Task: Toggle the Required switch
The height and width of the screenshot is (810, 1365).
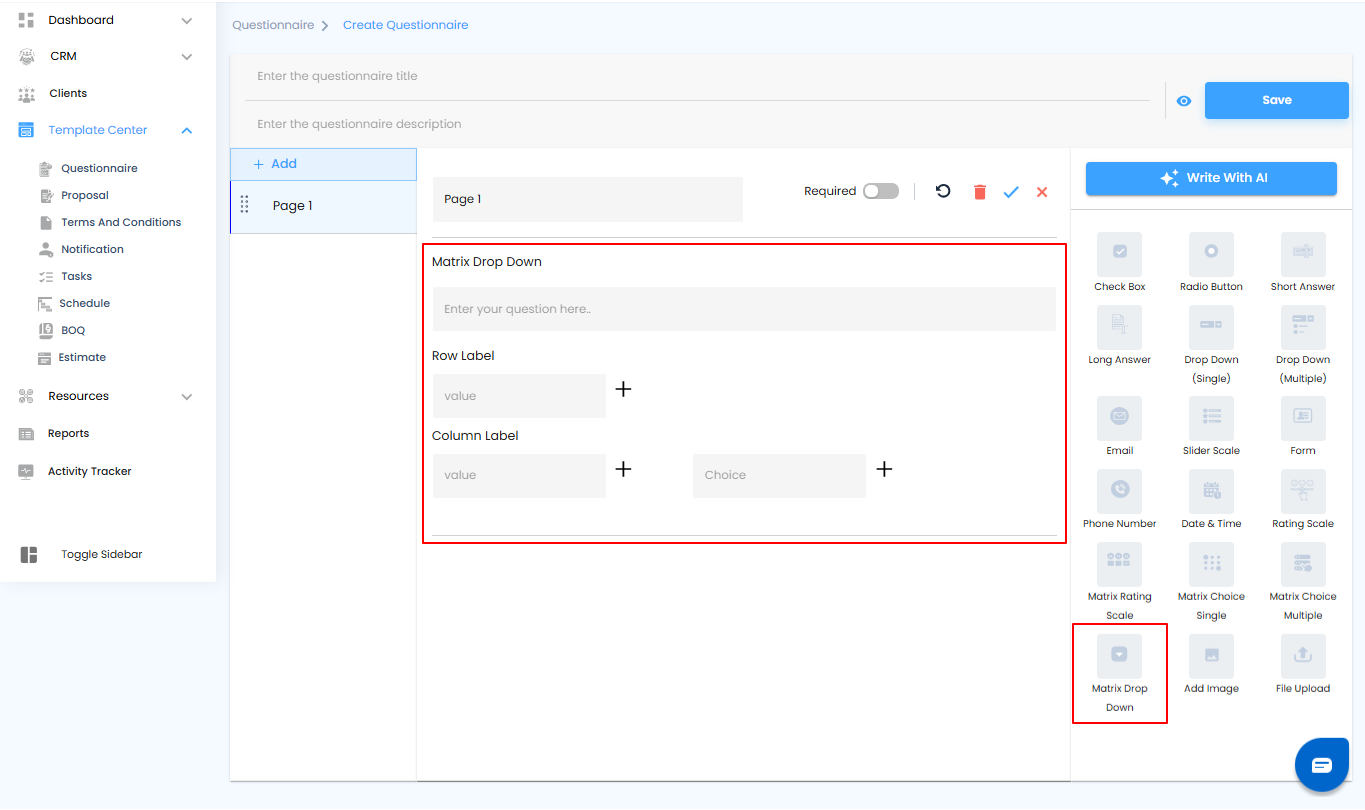Action: pos(881,191)
